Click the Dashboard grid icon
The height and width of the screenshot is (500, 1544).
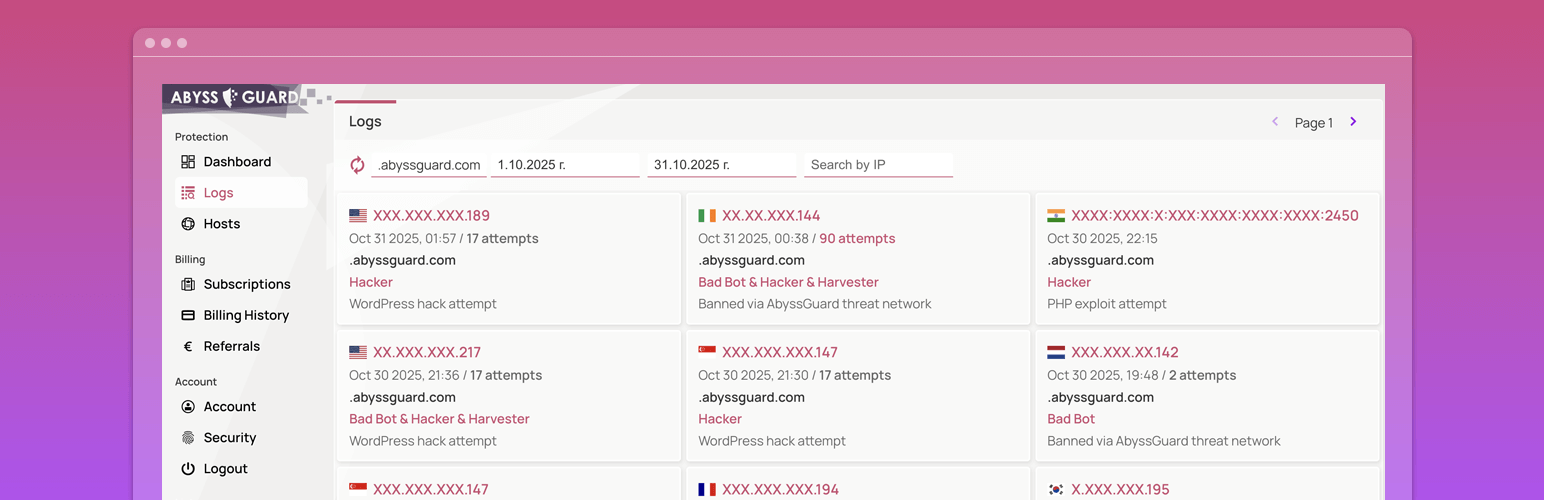(188, 162)
